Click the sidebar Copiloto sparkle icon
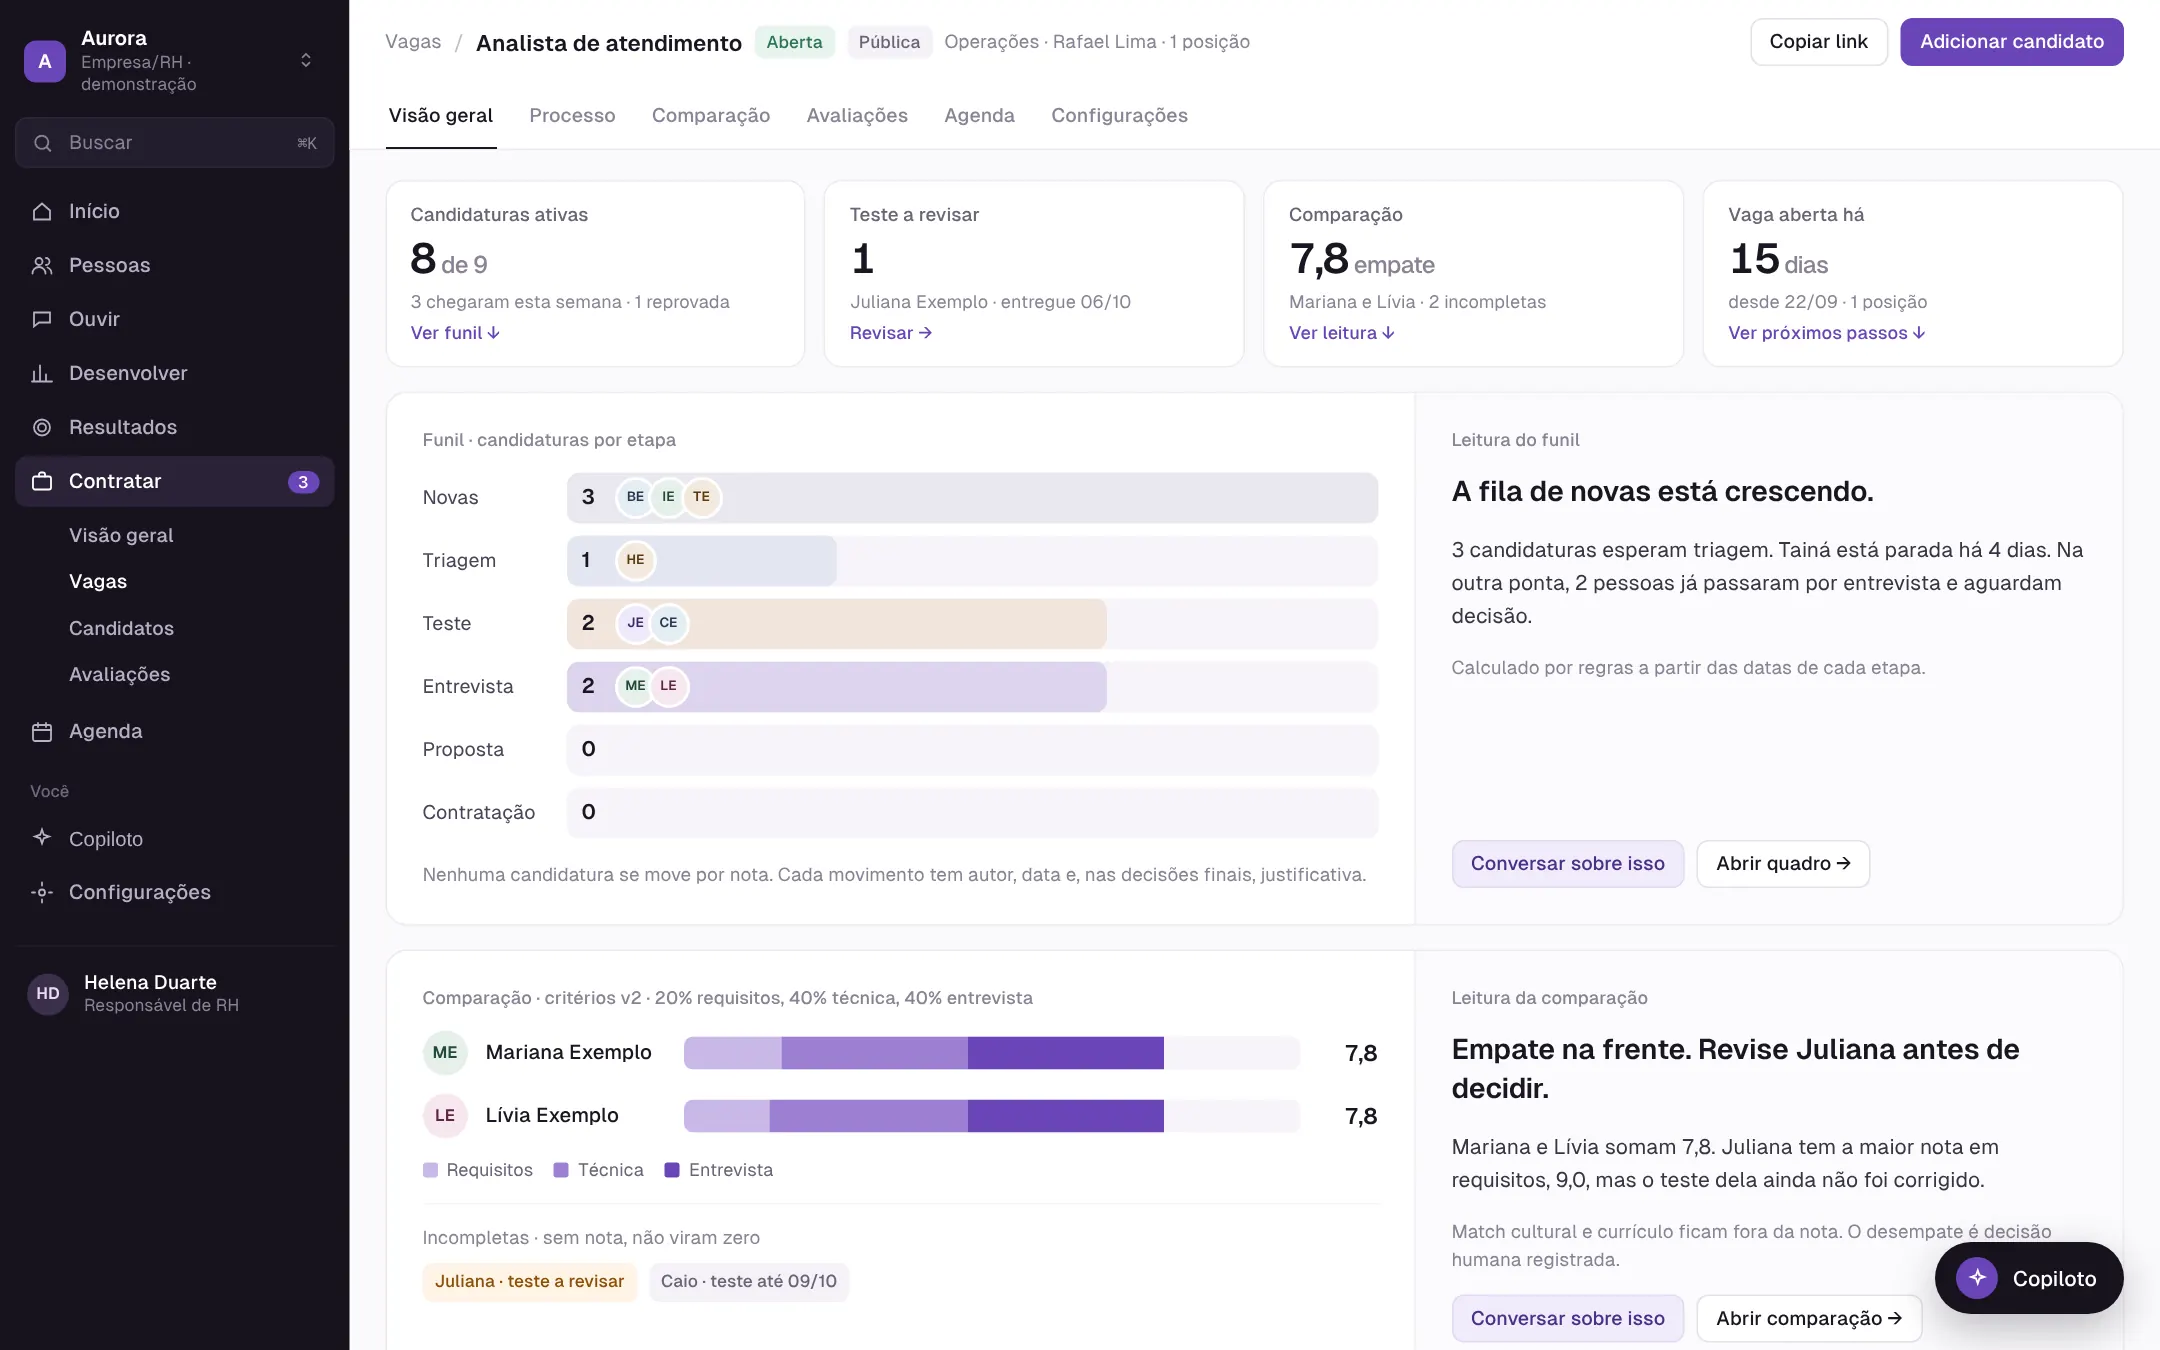Screen dimensions: 2160x1350 tap(42, 838)
